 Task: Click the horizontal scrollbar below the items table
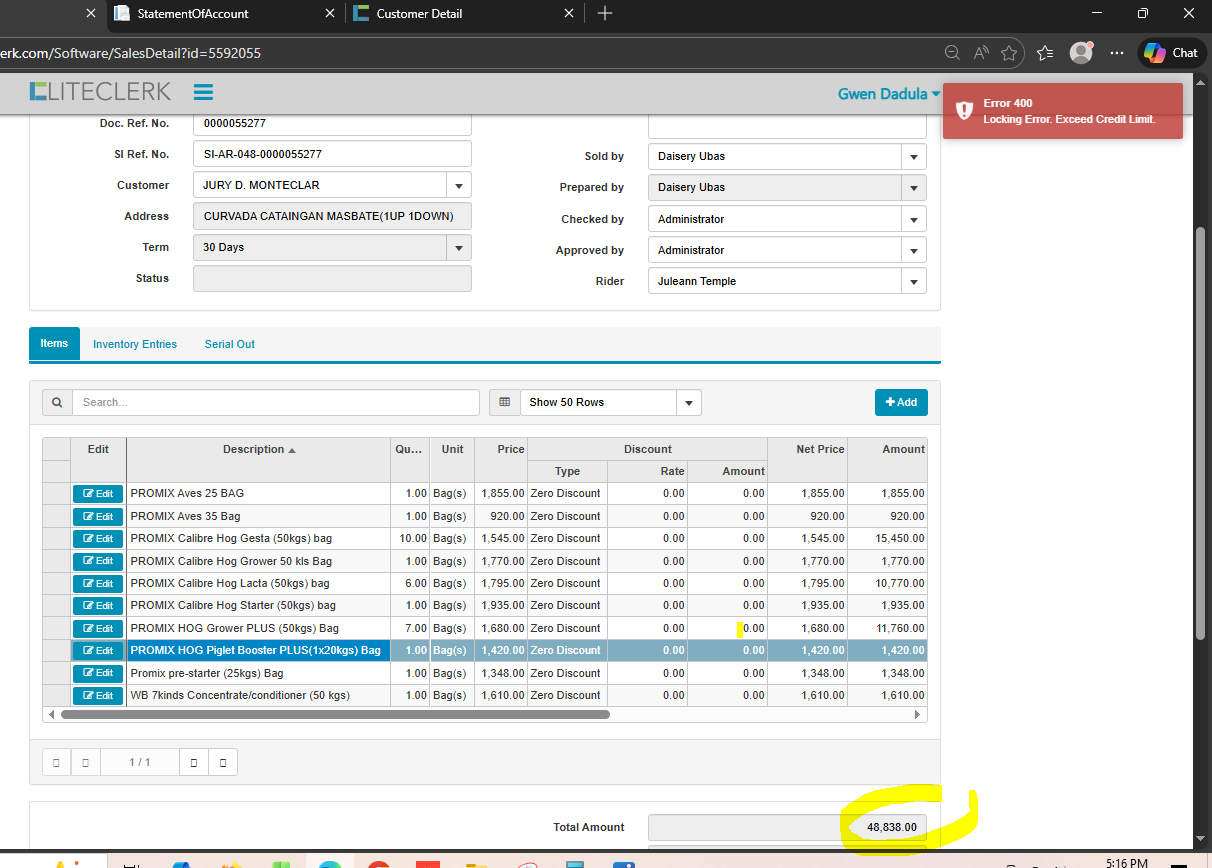[335, 715]
